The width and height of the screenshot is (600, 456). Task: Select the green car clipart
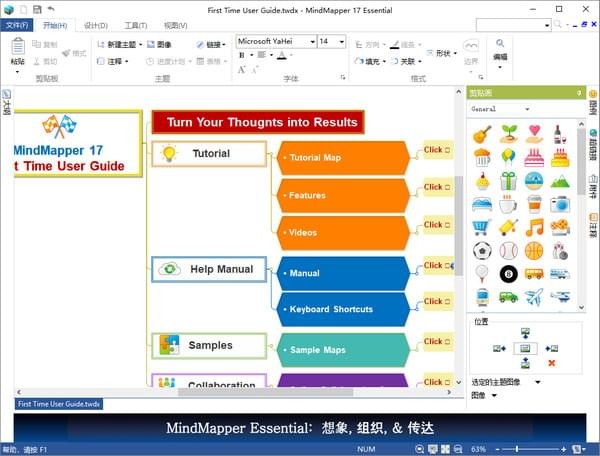[x=508, y=297]
